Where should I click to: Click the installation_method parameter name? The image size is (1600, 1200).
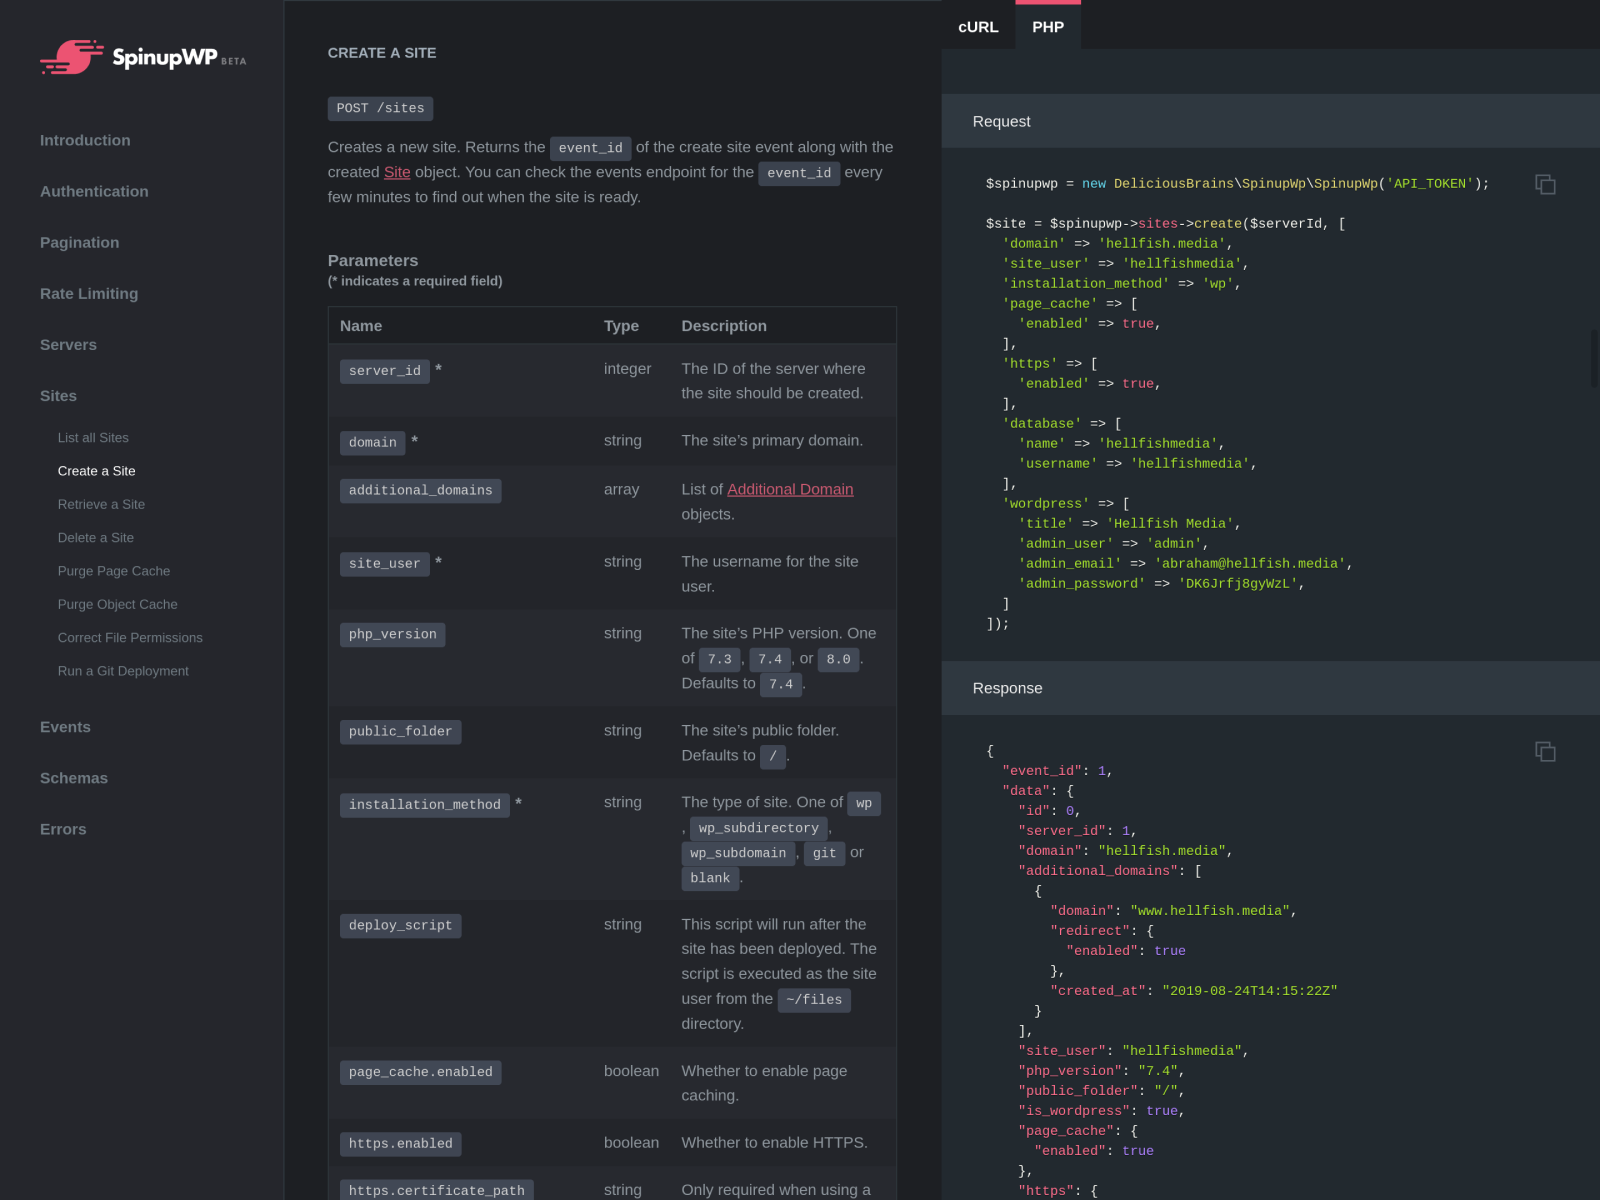(425, 805)
